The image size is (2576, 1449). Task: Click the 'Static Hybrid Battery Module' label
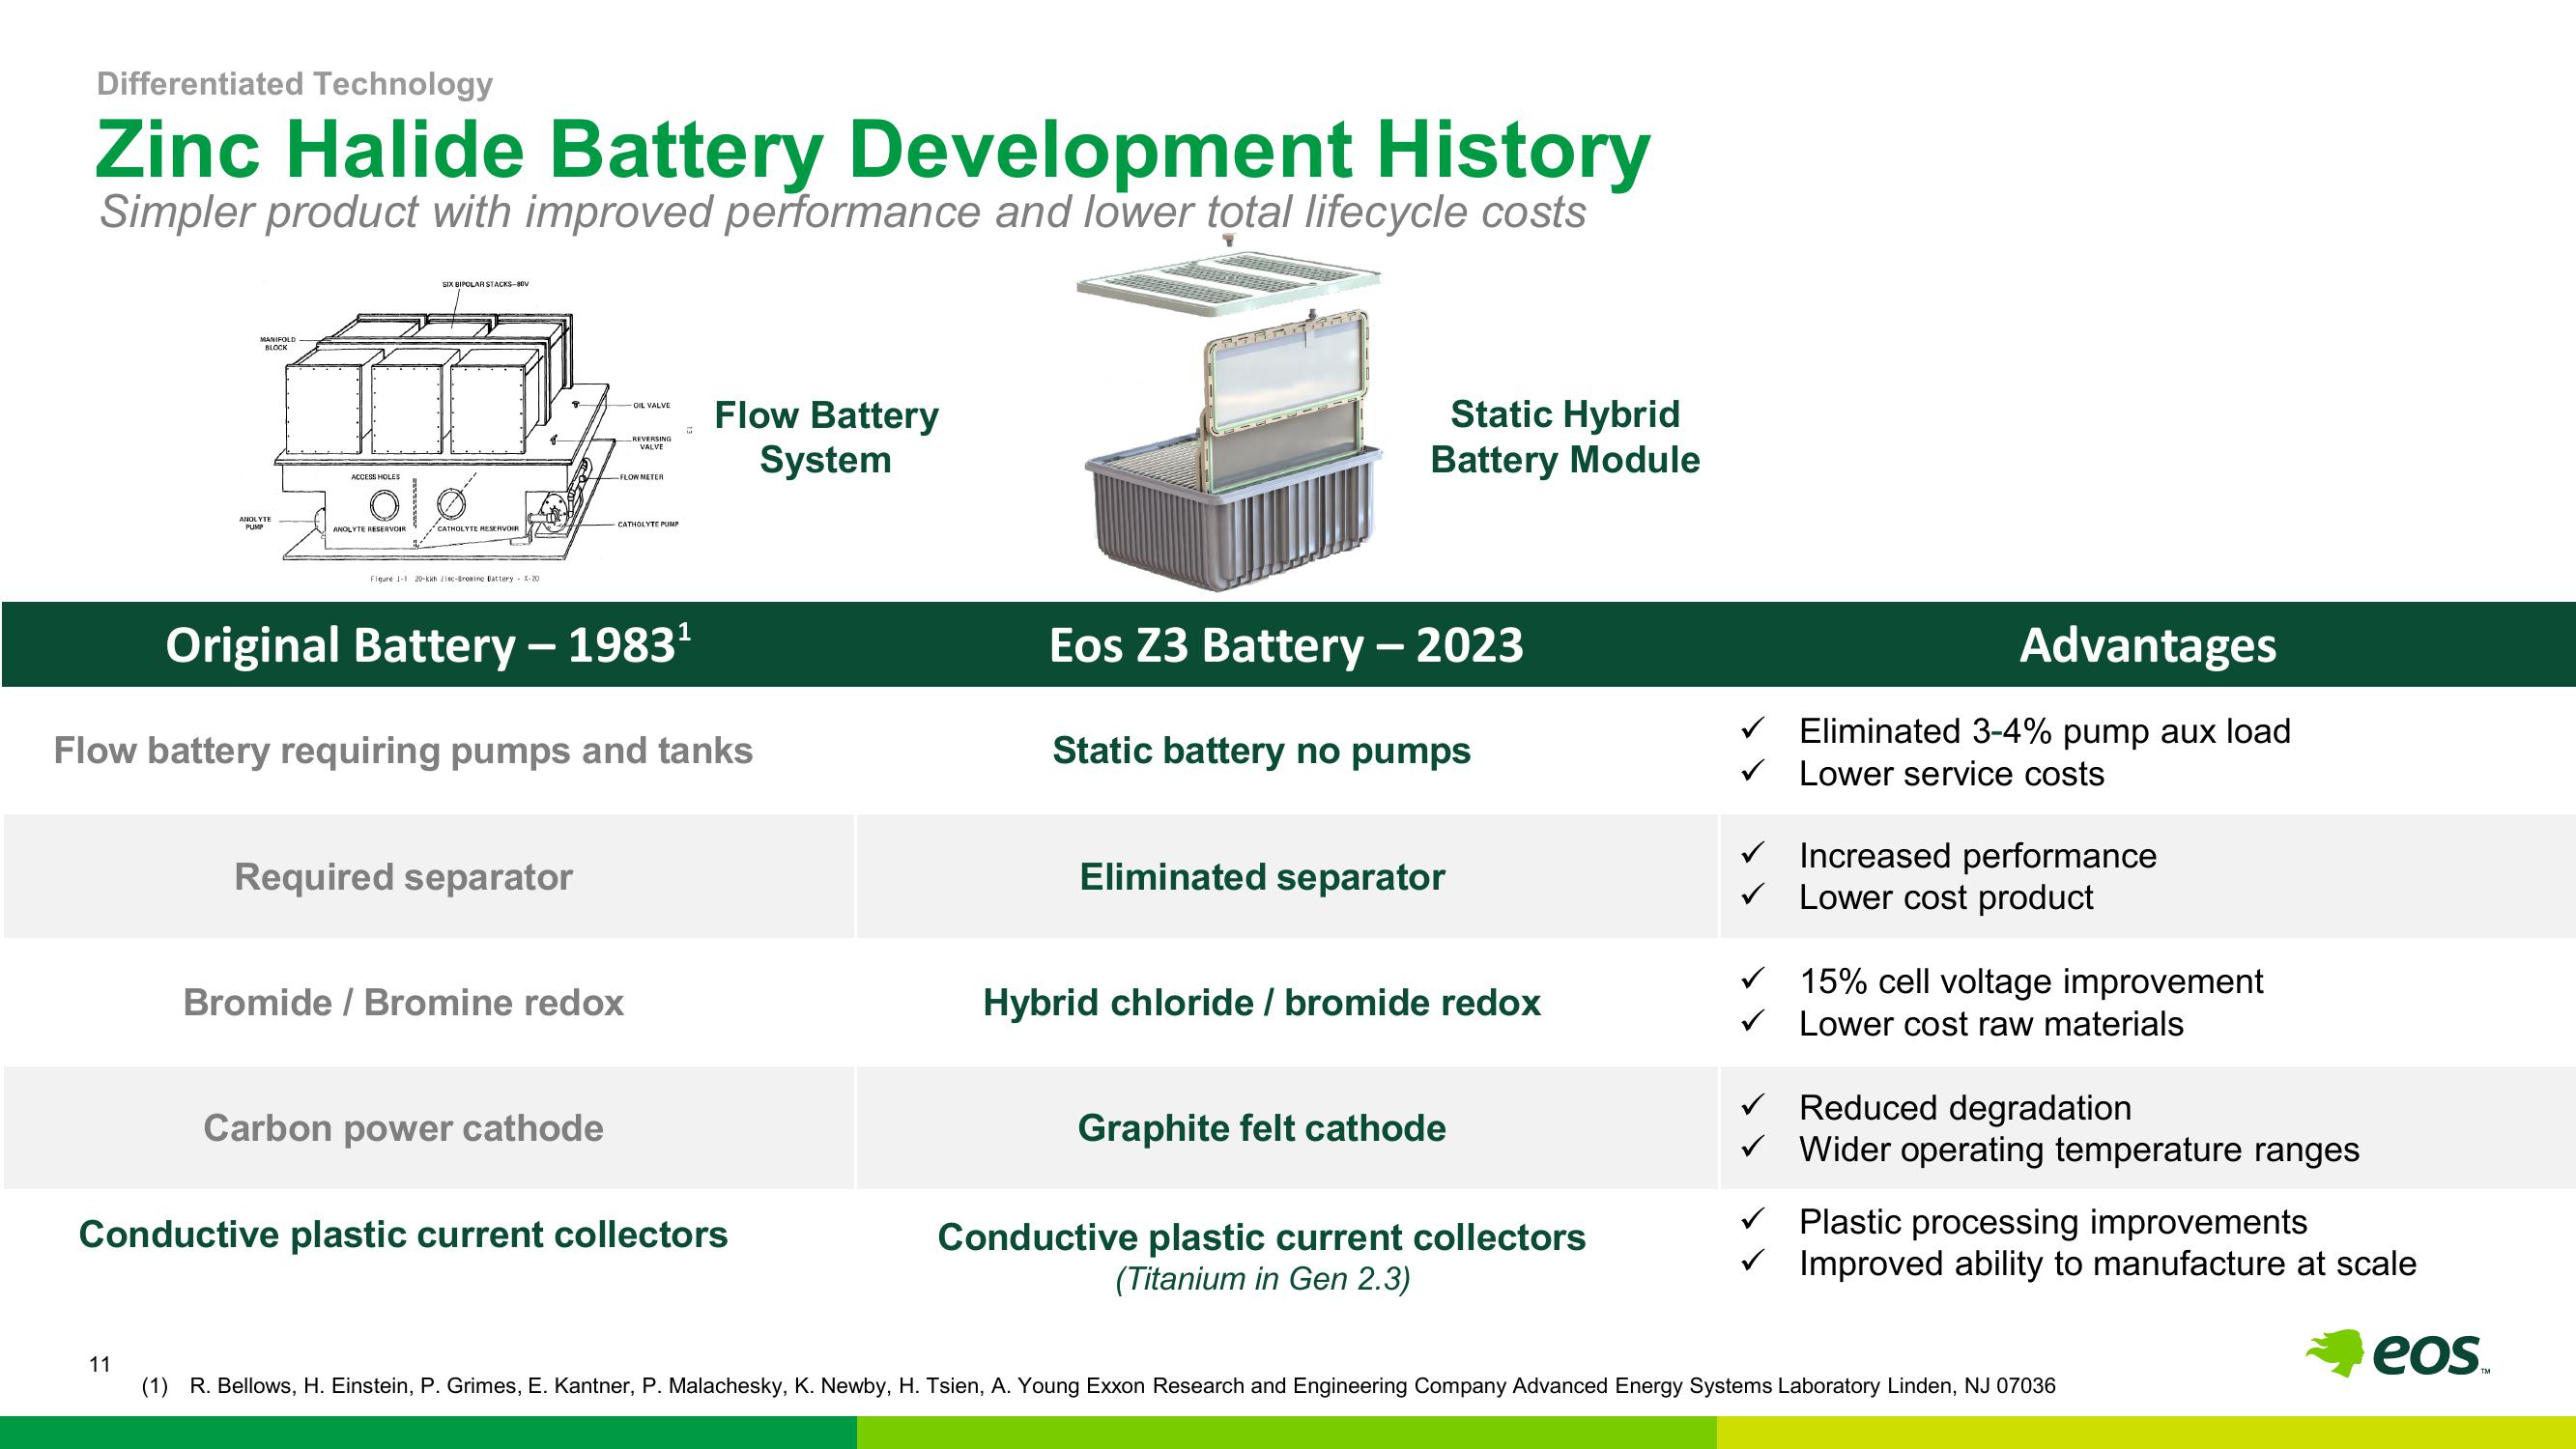(x=1565, y=437)
